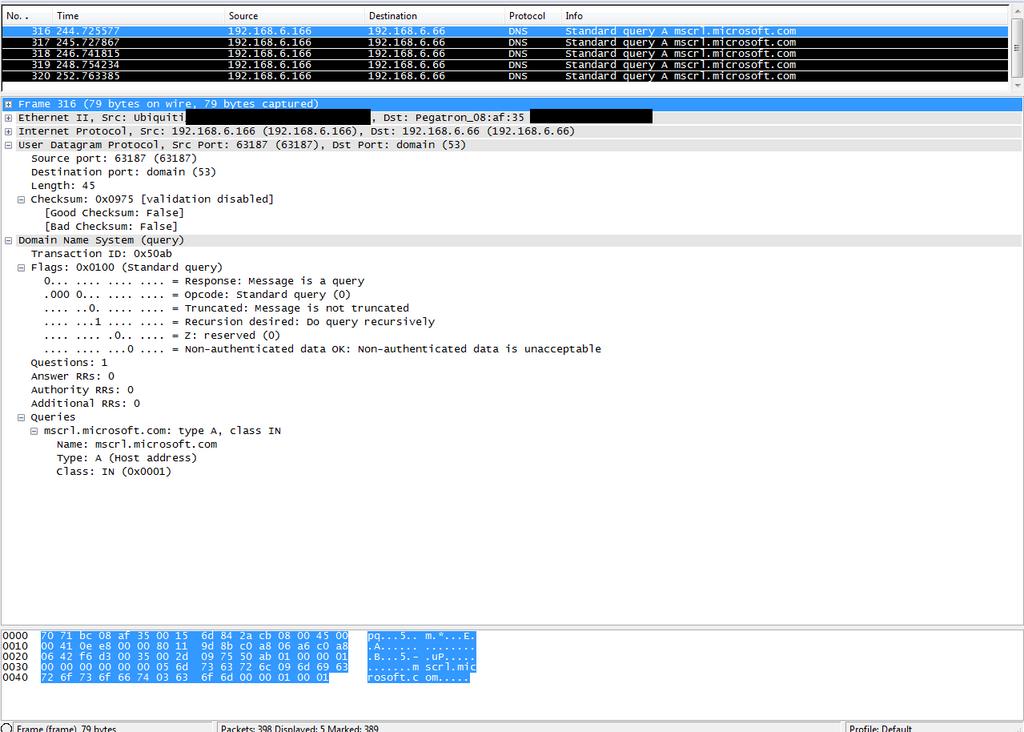Select the Class: IN (0x0001) field

[x=114, y=472]
